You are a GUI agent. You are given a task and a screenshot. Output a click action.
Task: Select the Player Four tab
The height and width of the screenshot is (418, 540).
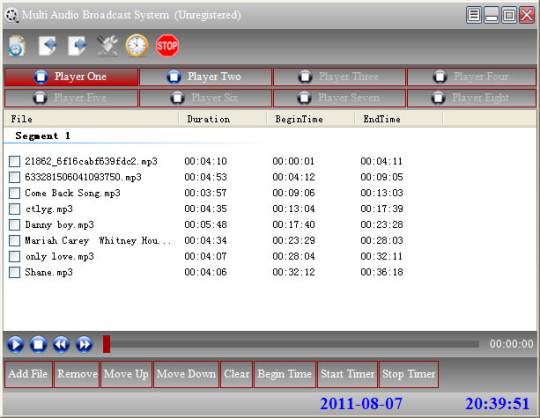(x=471, y=76)
